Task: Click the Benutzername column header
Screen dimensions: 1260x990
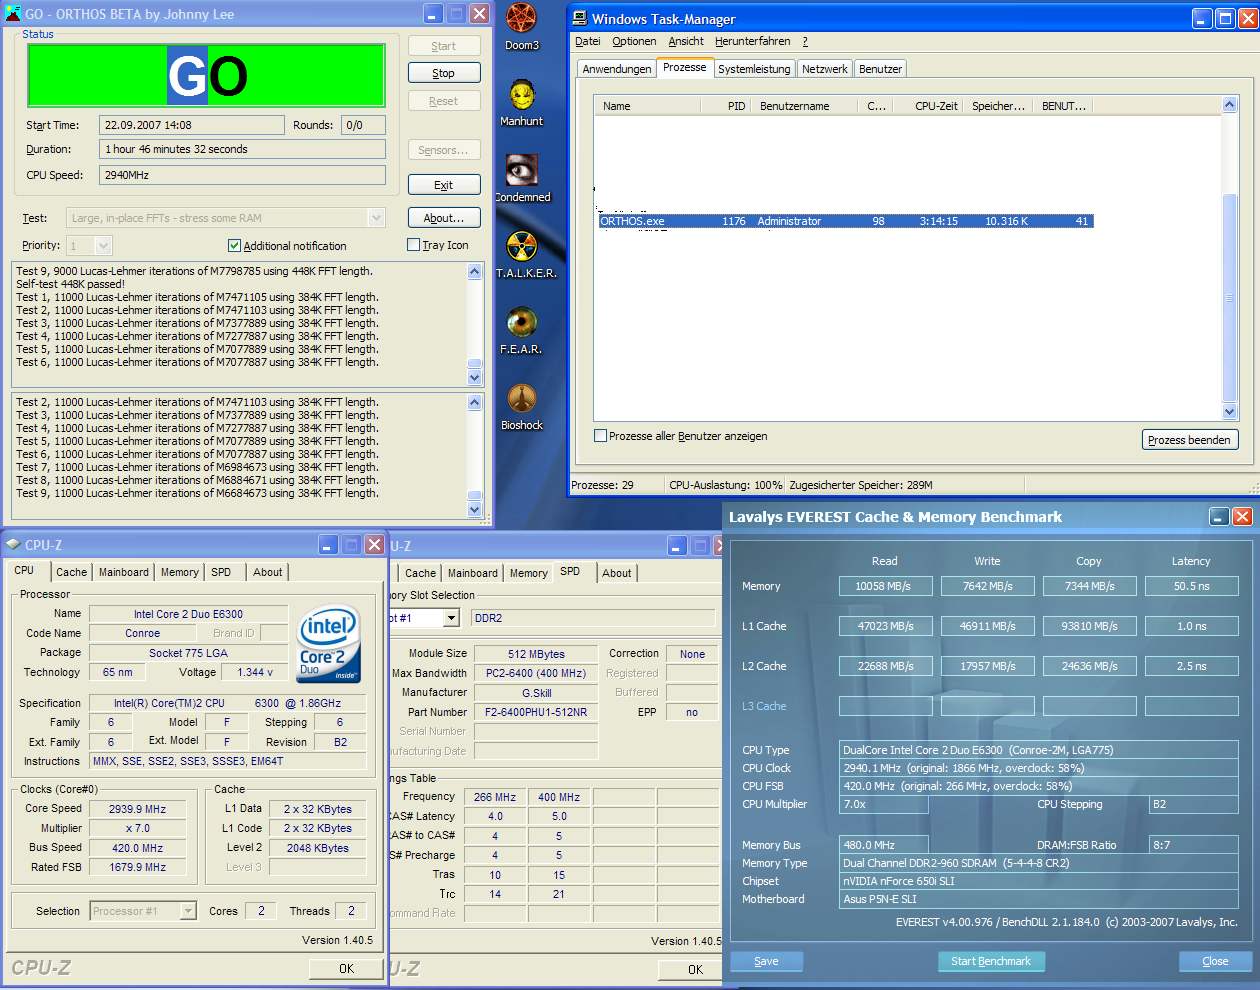Action: [803, 106]
